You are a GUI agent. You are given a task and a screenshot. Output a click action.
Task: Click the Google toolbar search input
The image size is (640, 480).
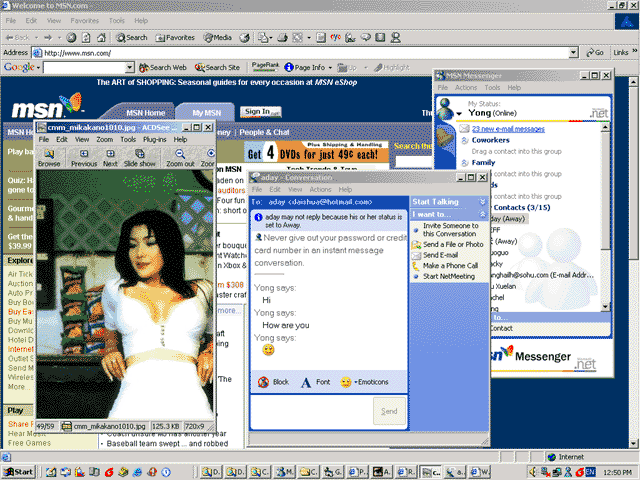coord(84,67)
